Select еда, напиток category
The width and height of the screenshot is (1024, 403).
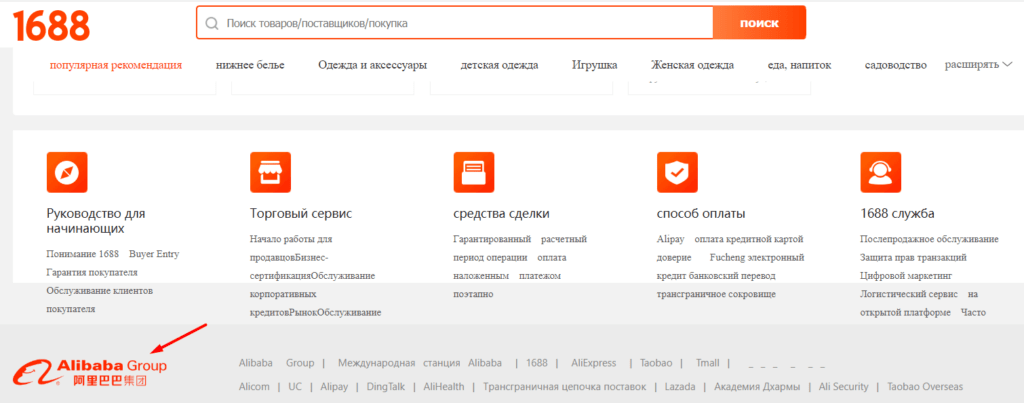click(800, 65)
